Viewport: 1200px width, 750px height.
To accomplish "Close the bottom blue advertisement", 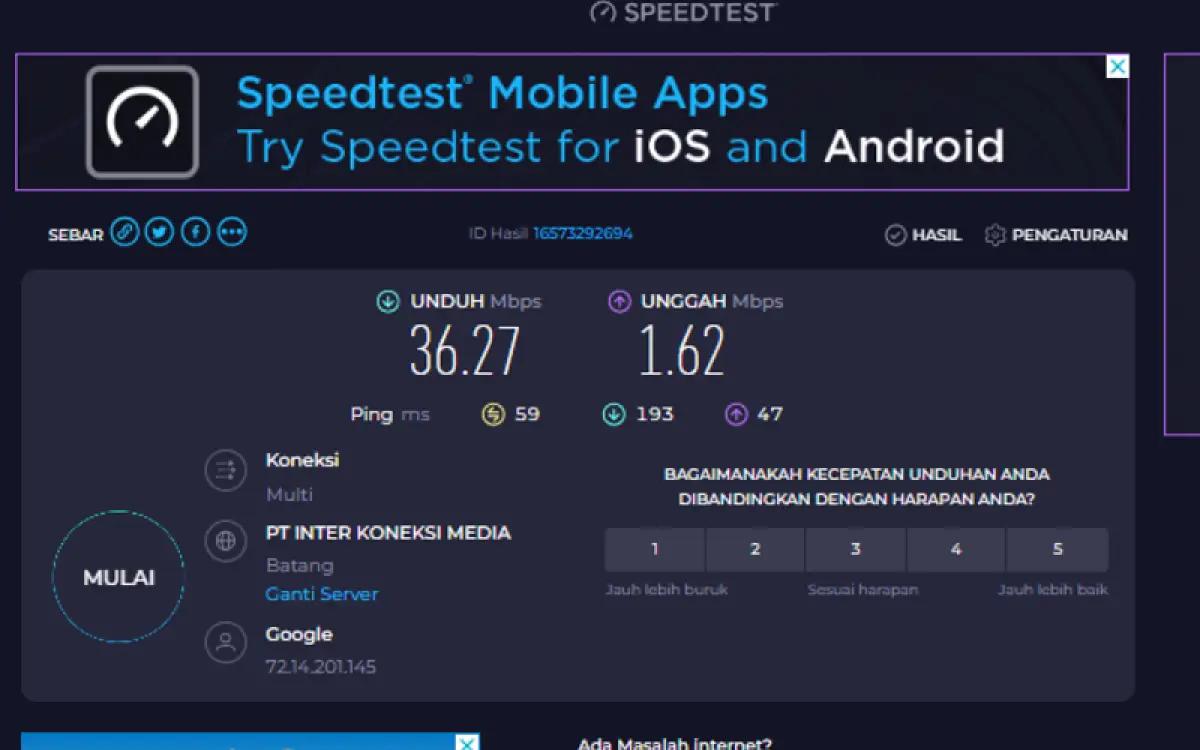I will tap(467, 742).
